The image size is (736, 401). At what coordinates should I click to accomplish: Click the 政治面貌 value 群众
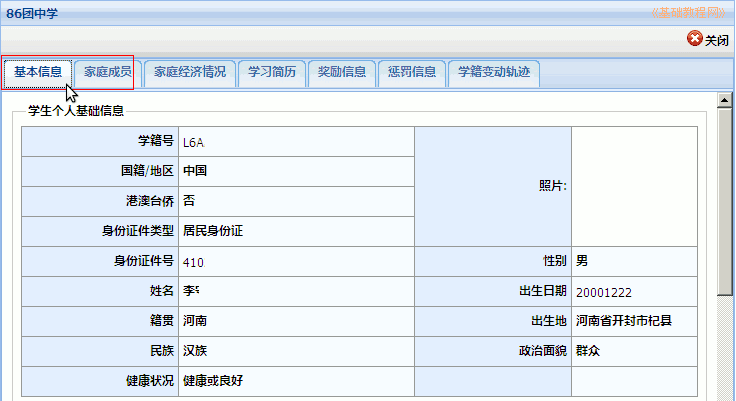tap(588, 351)
